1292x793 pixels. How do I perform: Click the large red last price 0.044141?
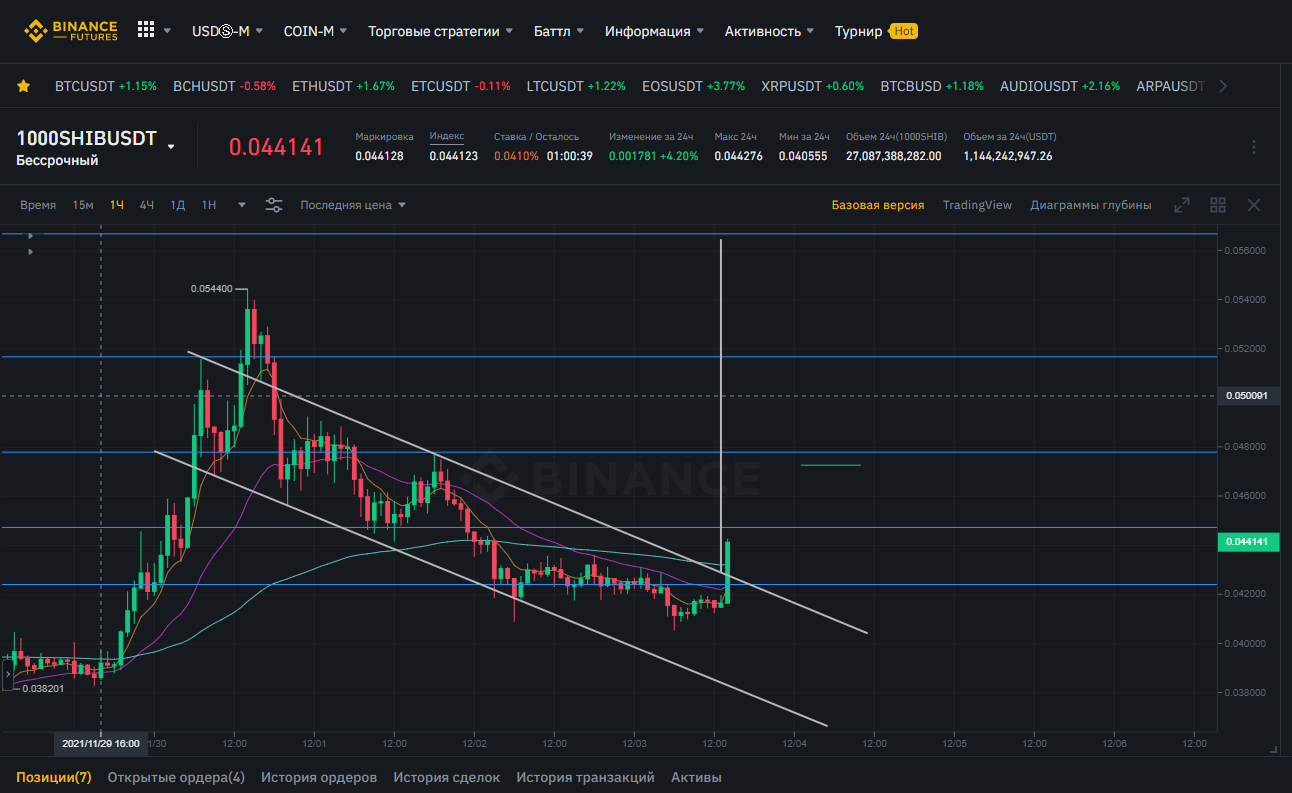(x=277, y=147)
